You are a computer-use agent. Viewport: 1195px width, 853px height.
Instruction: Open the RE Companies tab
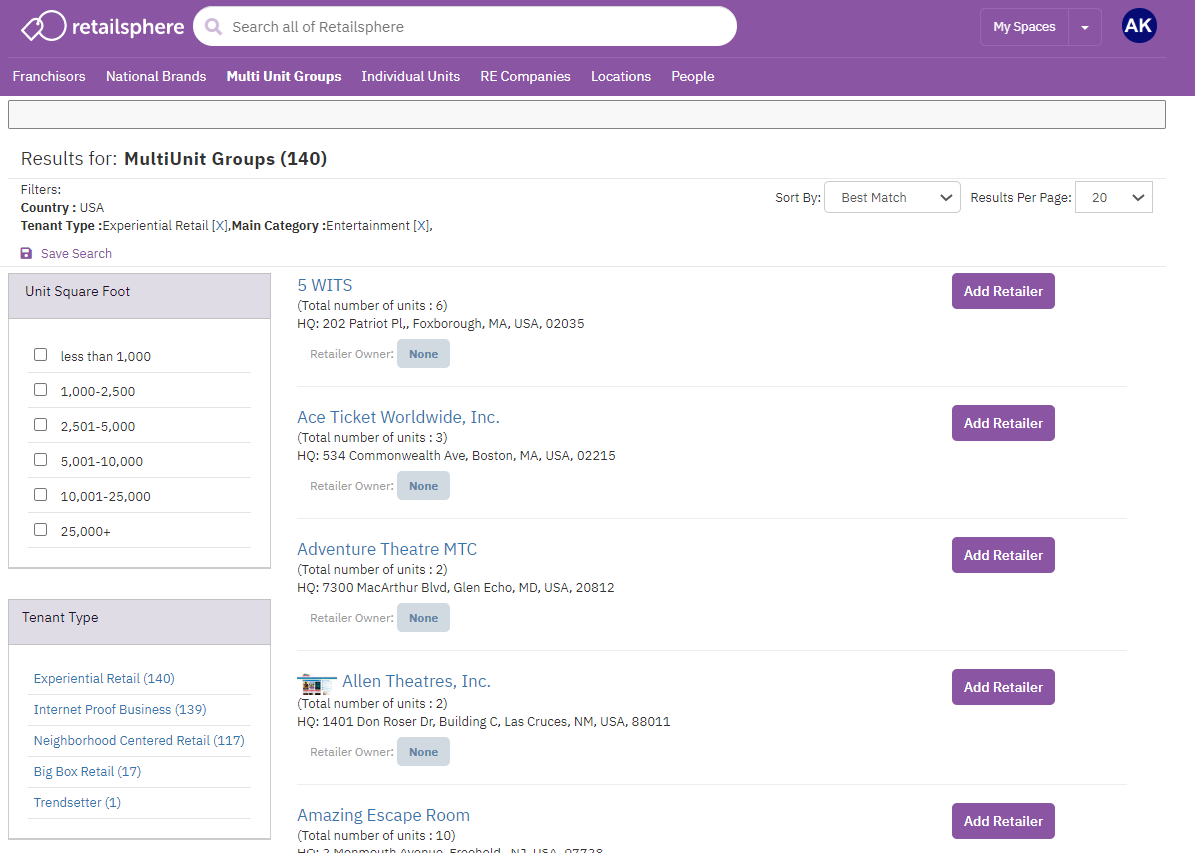pyautogui.click(x=525, y=76)
